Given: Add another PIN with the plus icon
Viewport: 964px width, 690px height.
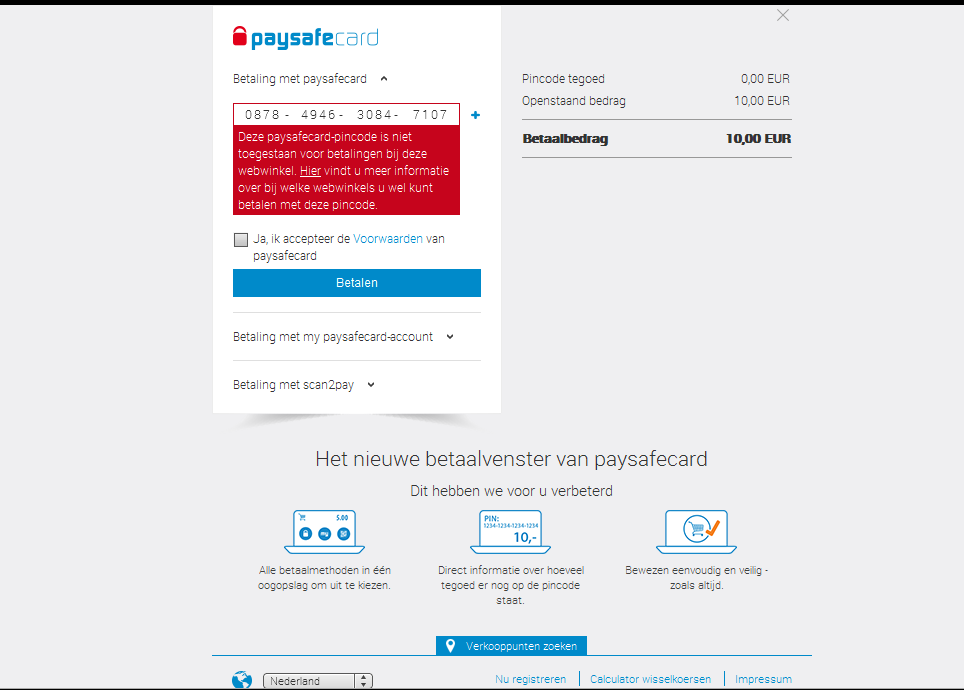Looking at the screenshot, I should click(475, 115).
